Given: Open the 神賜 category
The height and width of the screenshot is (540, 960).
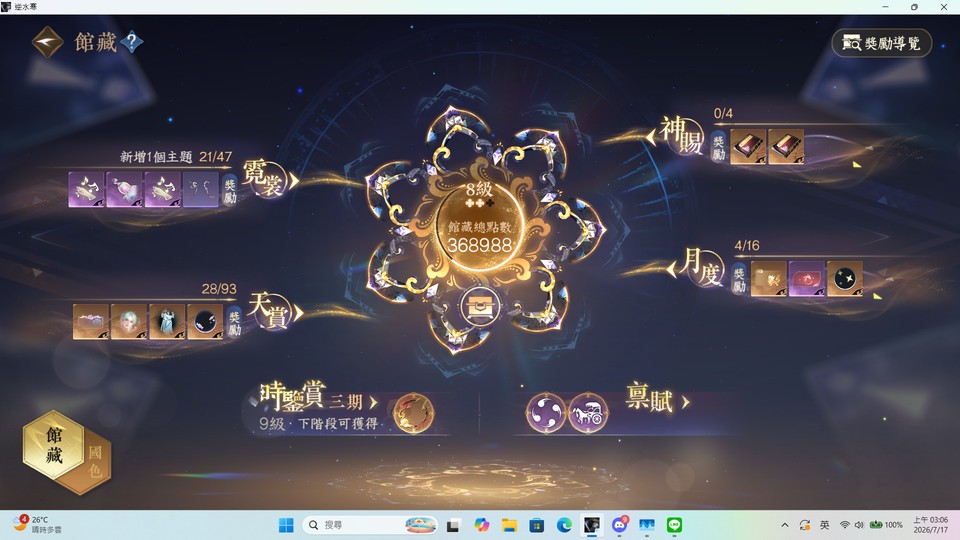Looking at the screenshot, I should pos(676,135).
